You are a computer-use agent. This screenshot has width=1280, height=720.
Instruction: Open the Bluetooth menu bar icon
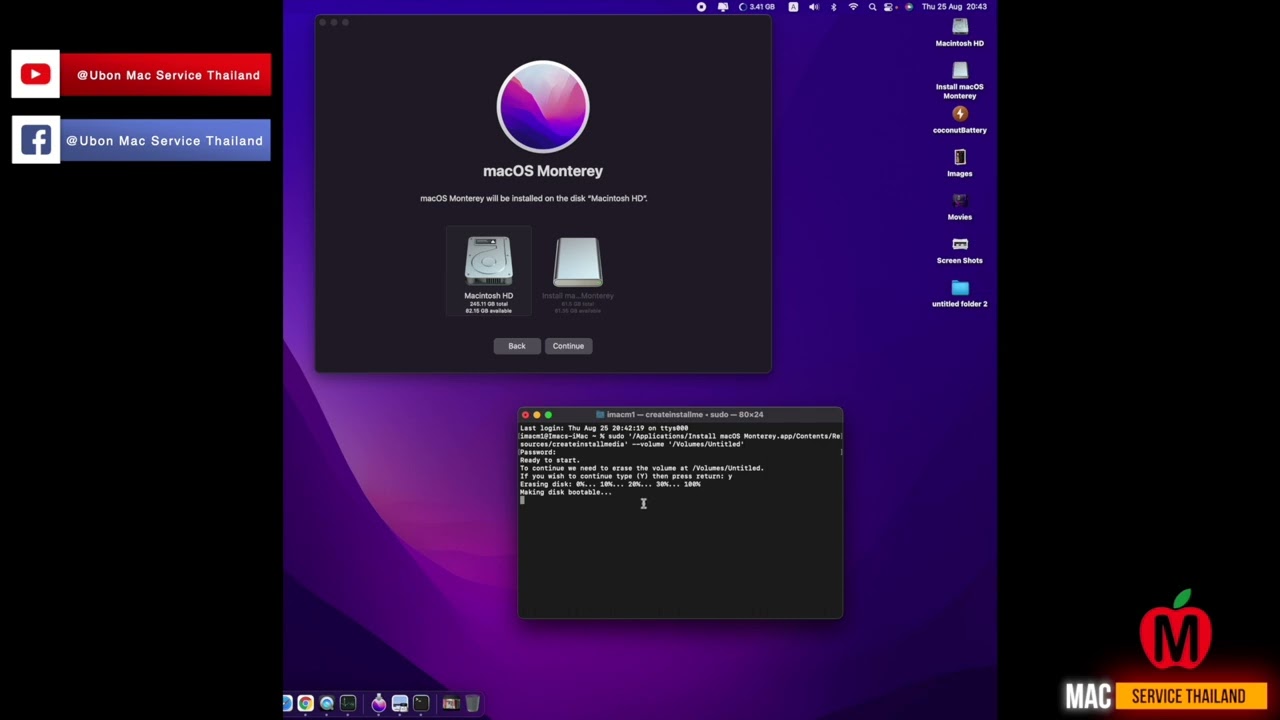(833, 7)
